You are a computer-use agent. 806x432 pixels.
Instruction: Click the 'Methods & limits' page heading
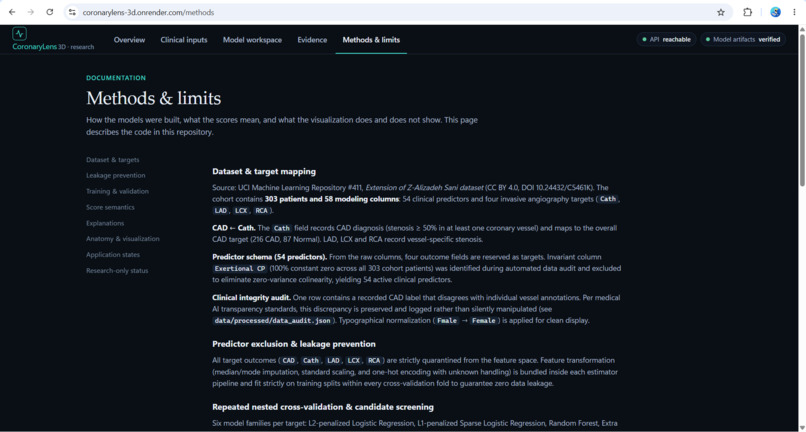tap(154, 98)
